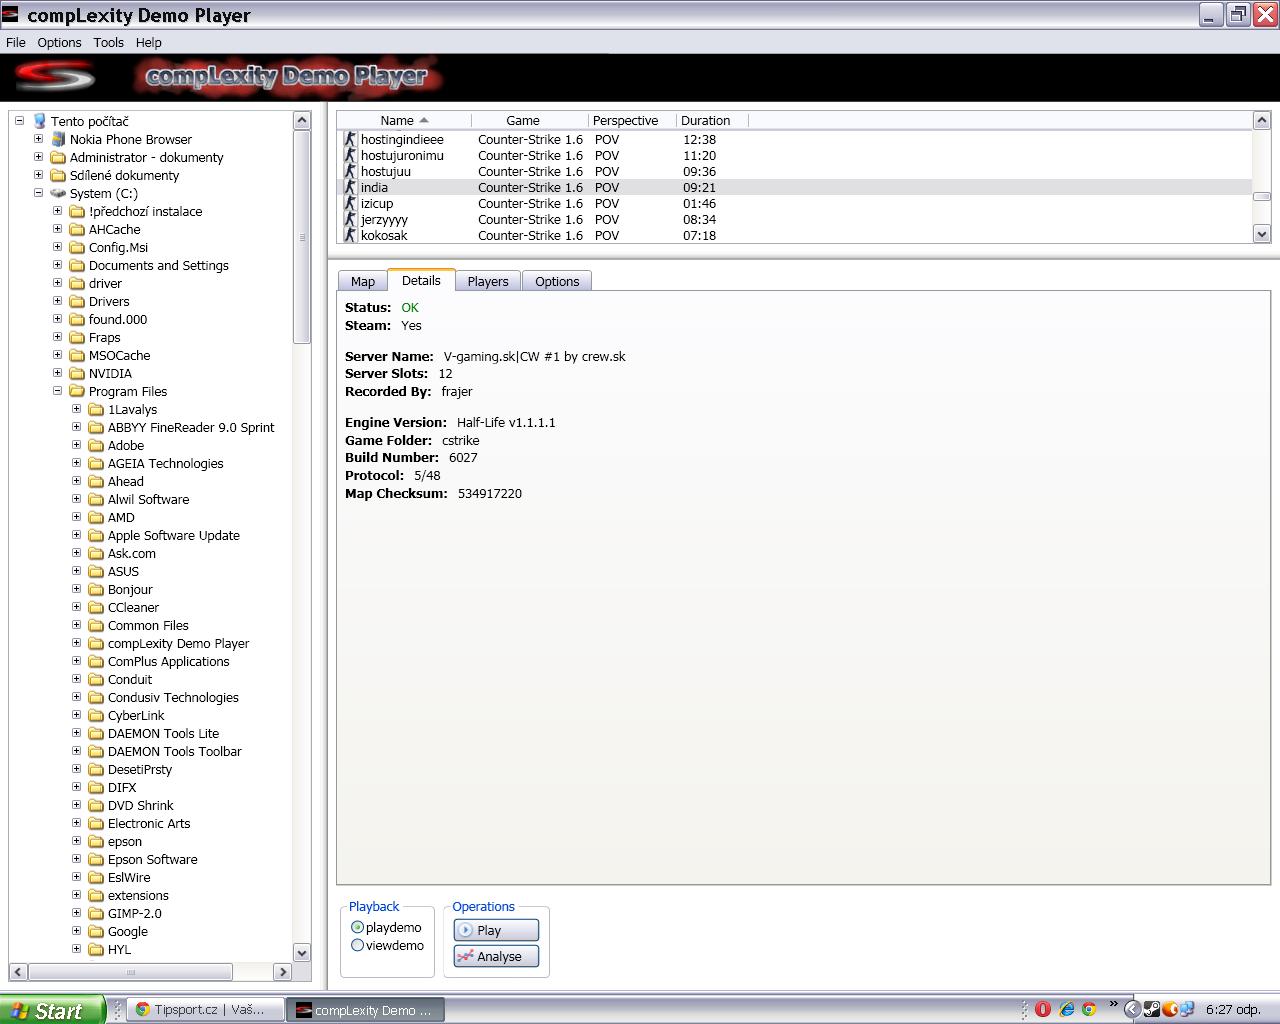This screenshot has width=1280, height=1024.
Task: Expand Administrator - dokumenty node
Action: 38,157
